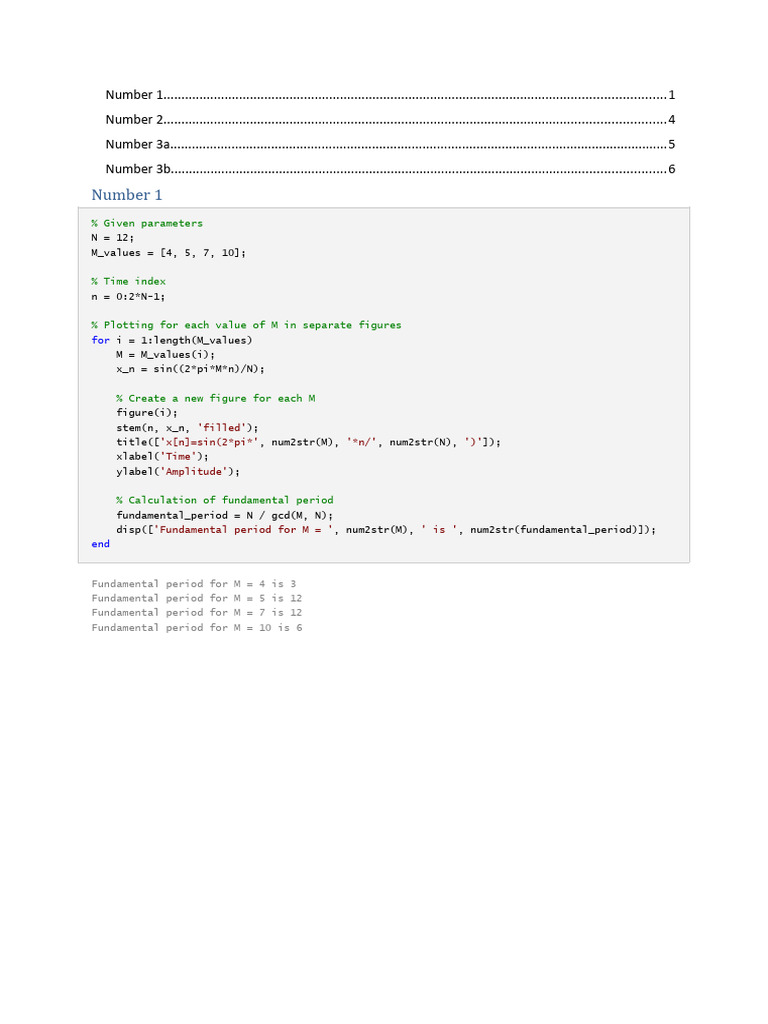Open the 'Number 3b' table of contents entry

(390, 169)
